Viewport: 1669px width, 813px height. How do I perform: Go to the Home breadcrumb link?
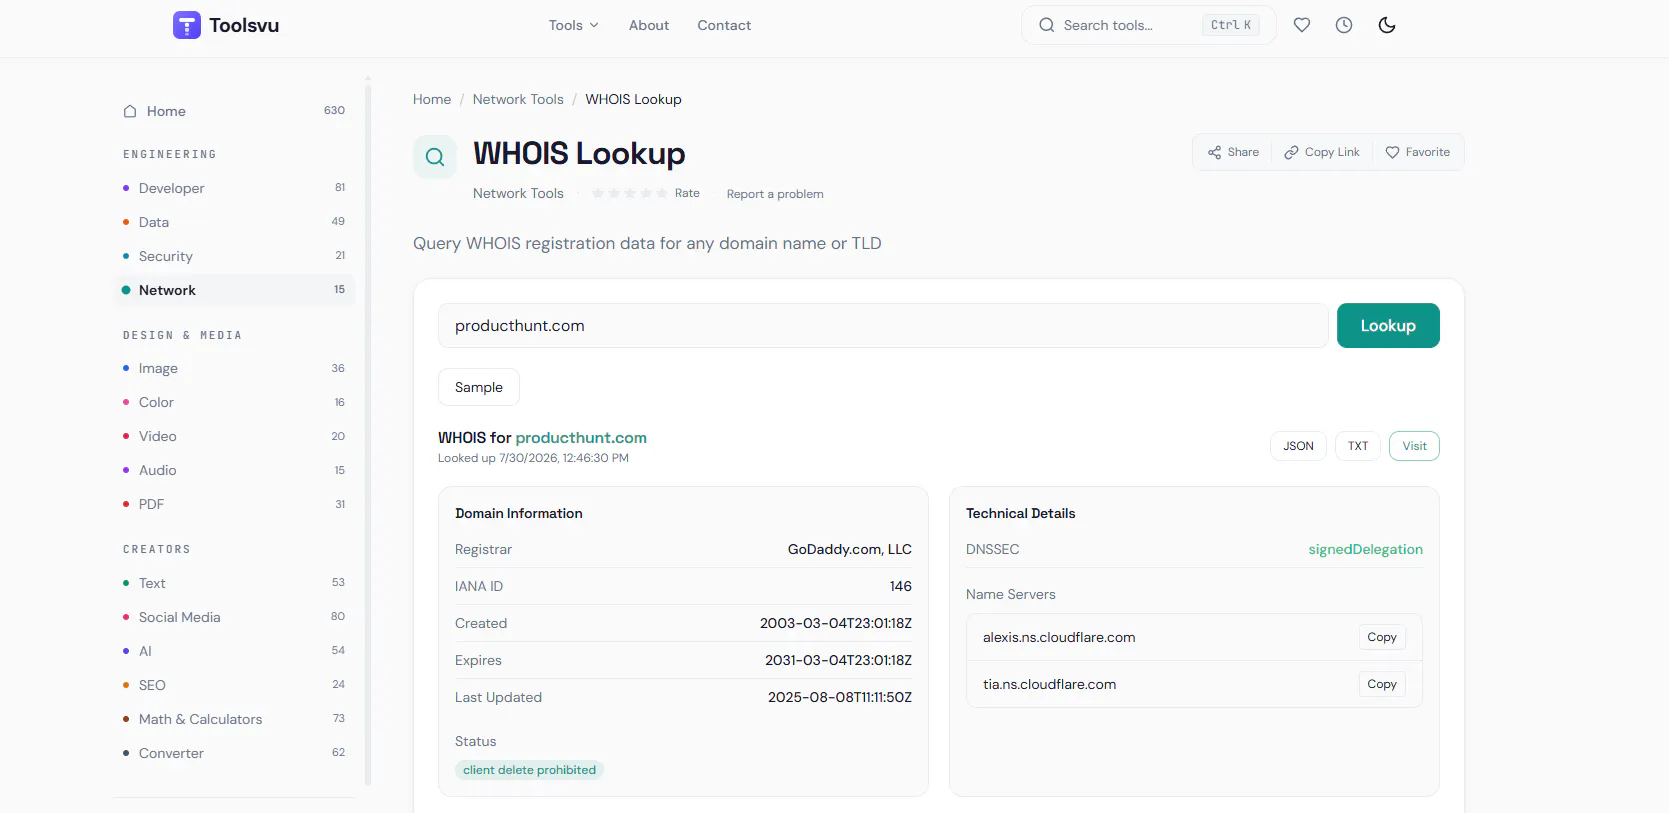pos(432,99)
